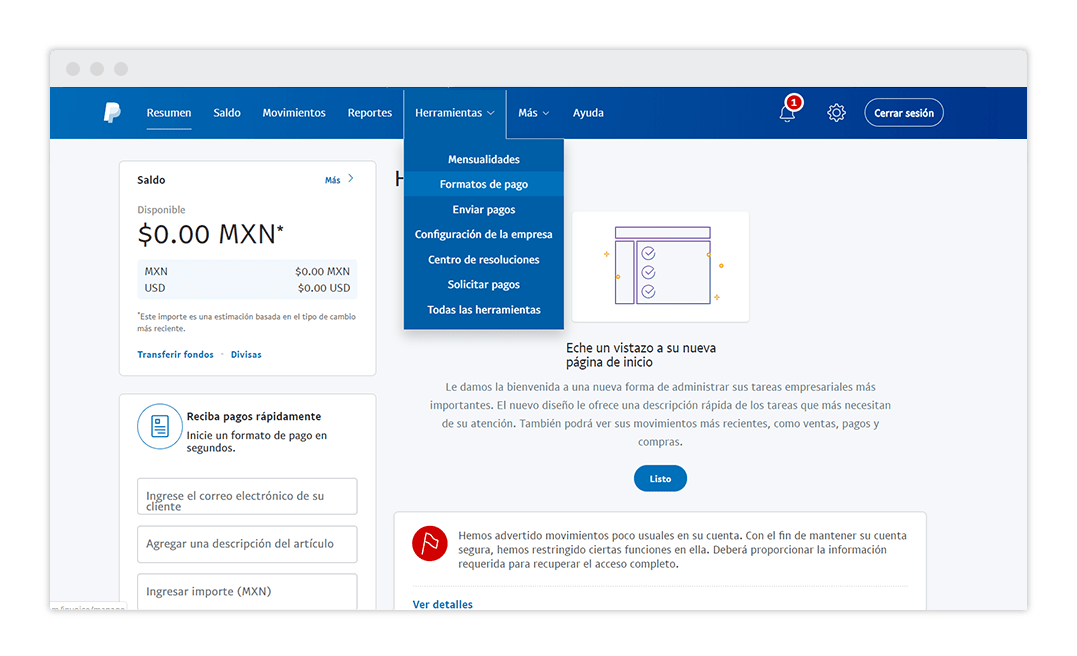Screen dimensions: 1077x656
Task: Open the notifications bell icon
Action: (788, 113)
